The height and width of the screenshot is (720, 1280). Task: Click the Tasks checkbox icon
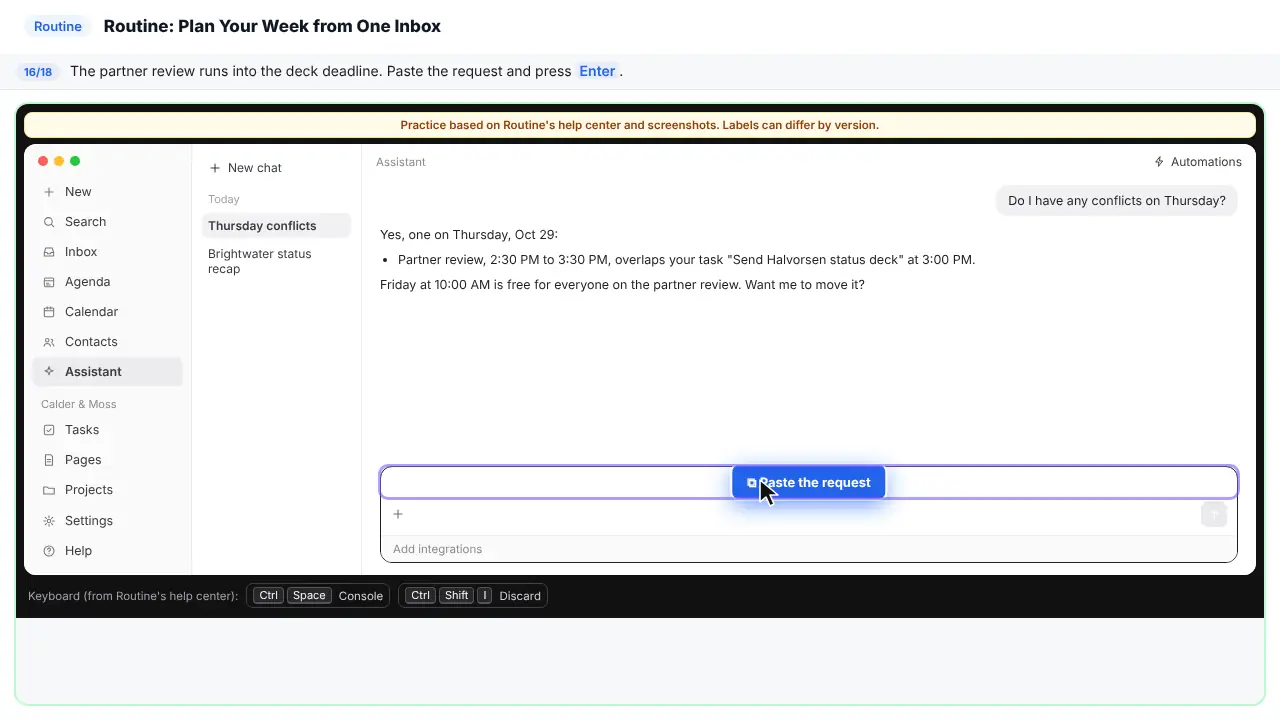pyautogui.click(x=49, y=430)
